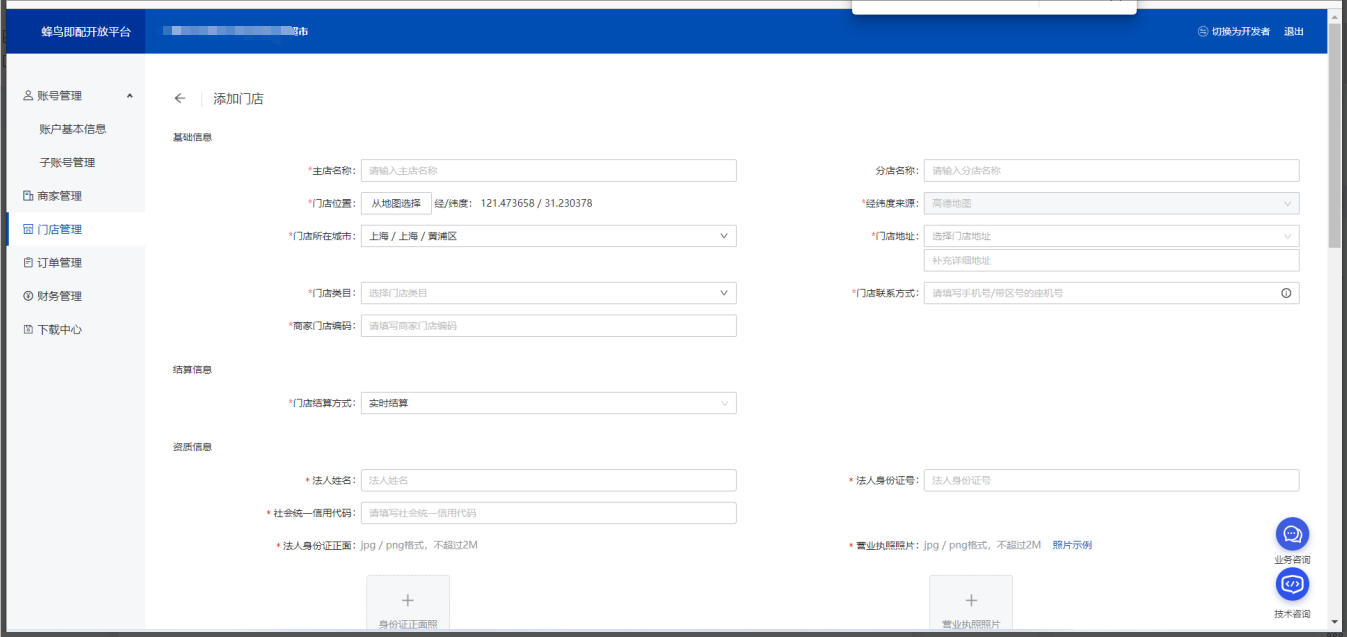Focus the 主店名称 input field
Viewport: 1347px width, 637px height.
(548, 171)
